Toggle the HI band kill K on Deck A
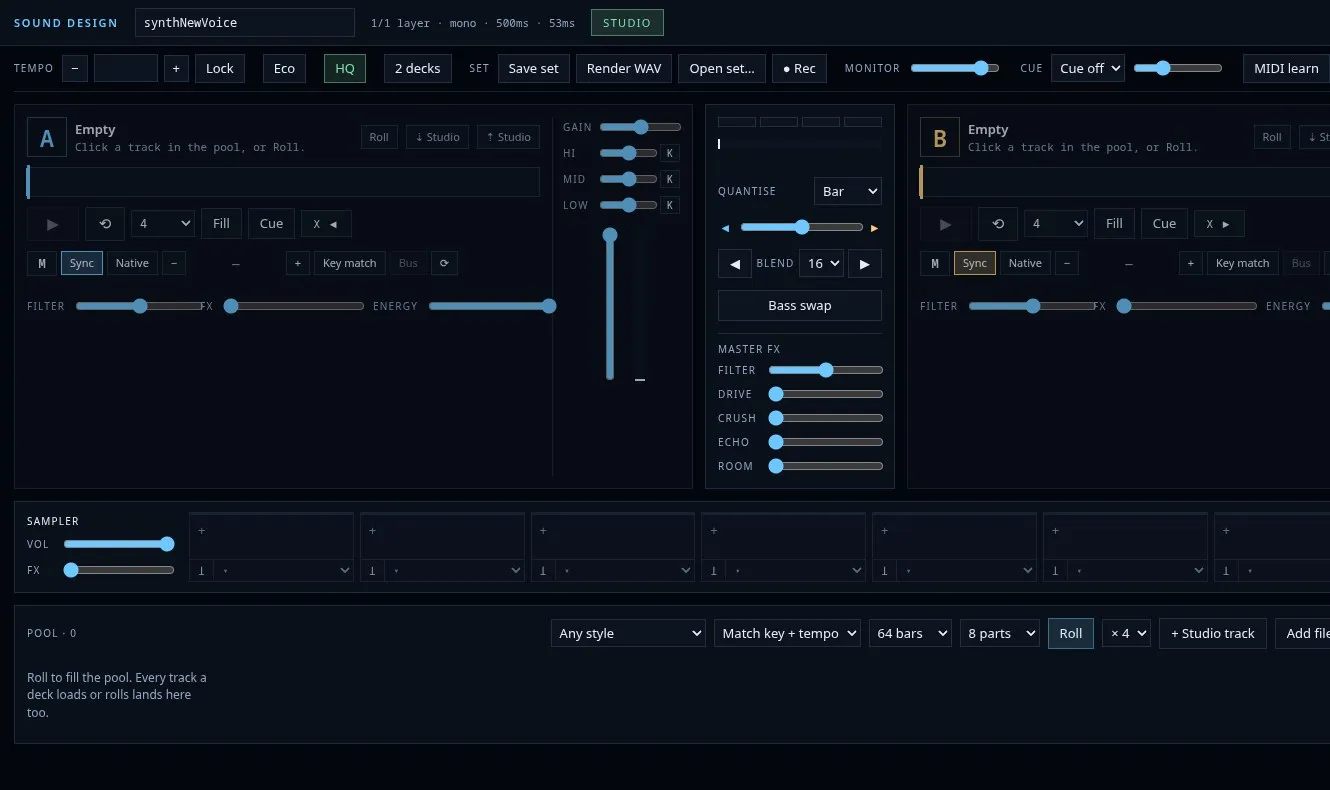Viewport: 1330px width, 790px height. [670, 153]
